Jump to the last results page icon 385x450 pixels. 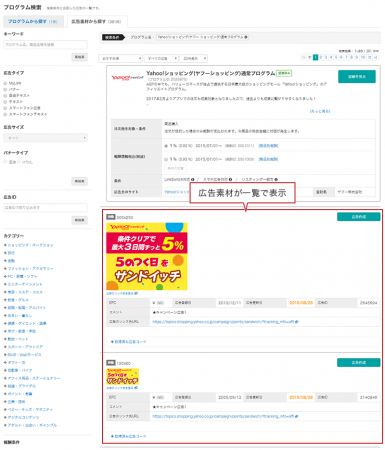coord(376,57)
